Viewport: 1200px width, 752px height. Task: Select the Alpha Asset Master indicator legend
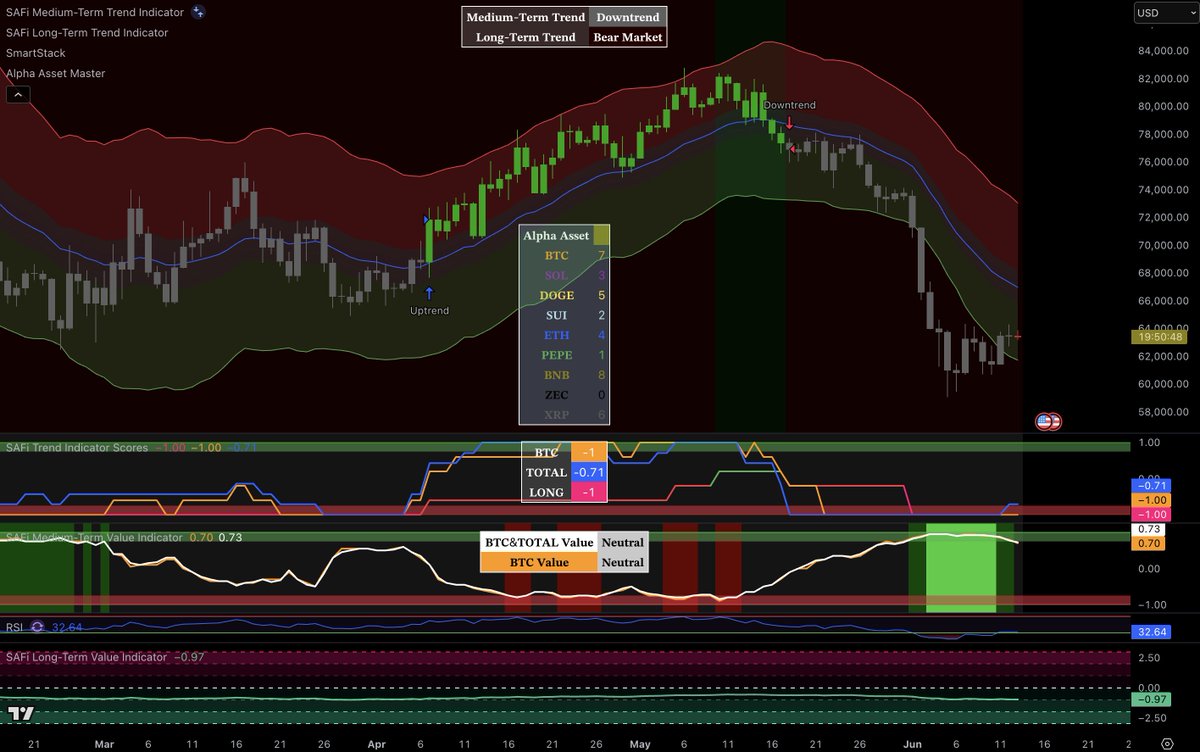click(x=56, y=73)
